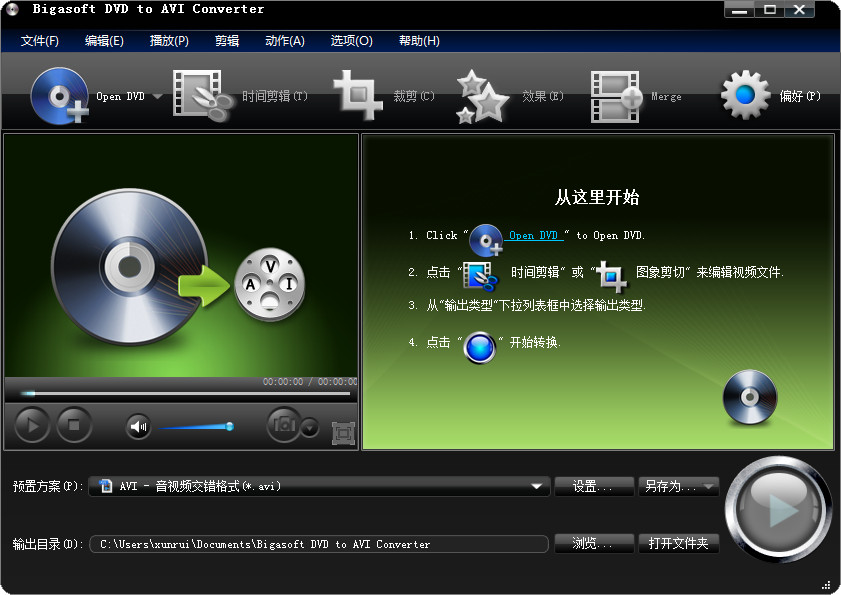Click the crop icon in step 2
Image resolution: width=841 pixels, height=595 pixels.
611,276
